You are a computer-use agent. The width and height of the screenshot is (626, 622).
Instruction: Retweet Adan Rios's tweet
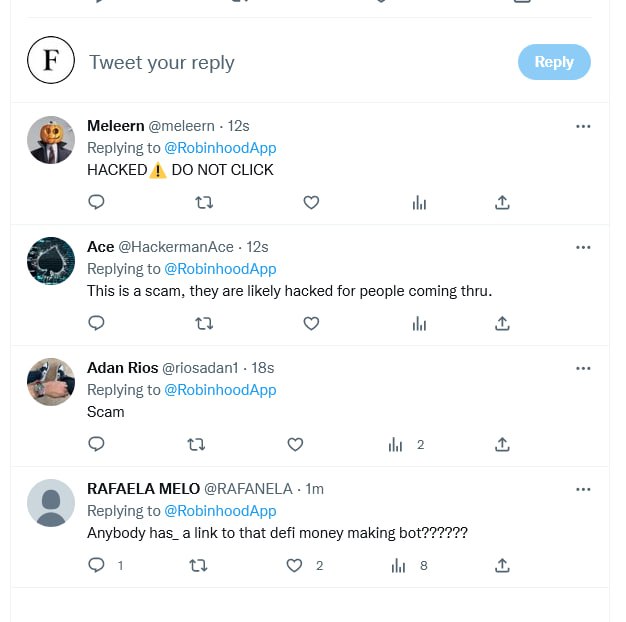click(x=197, y=444)
